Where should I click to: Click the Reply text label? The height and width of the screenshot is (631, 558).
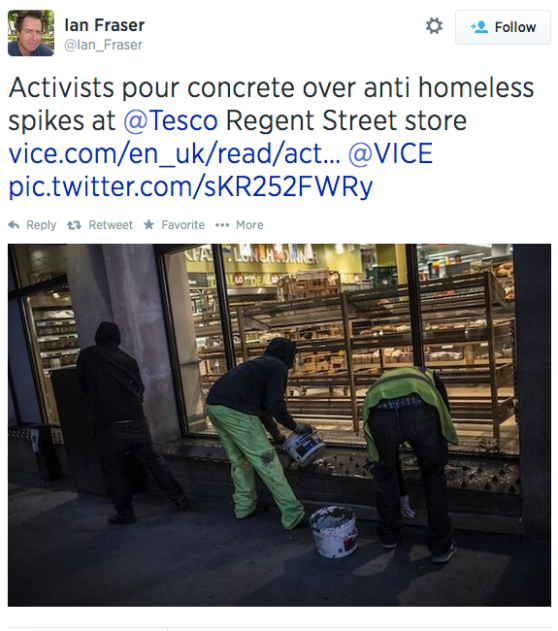(x=41, y=225)
